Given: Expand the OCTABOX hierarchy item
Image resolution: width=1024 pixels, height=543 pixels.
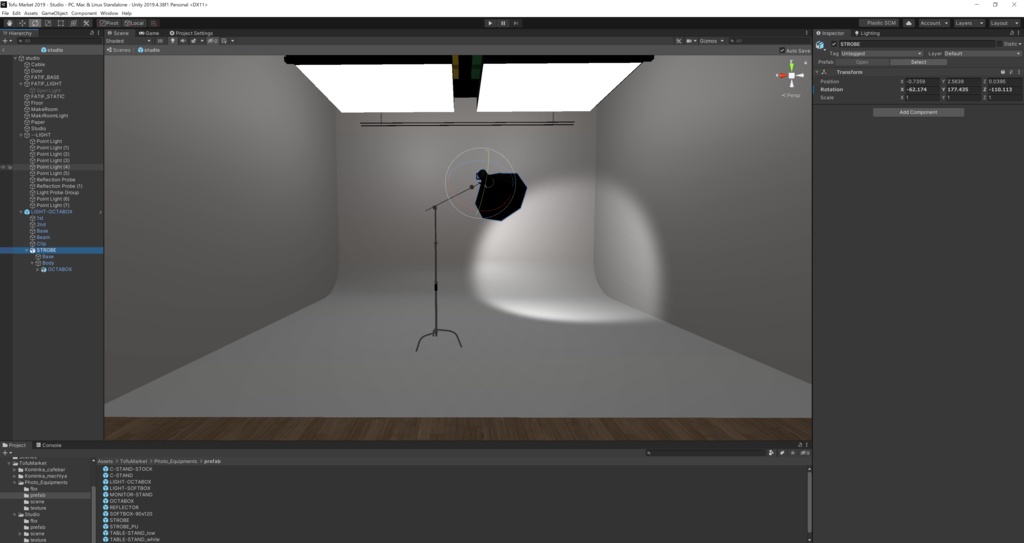Looking at the screenshot, I should (37, 269).
